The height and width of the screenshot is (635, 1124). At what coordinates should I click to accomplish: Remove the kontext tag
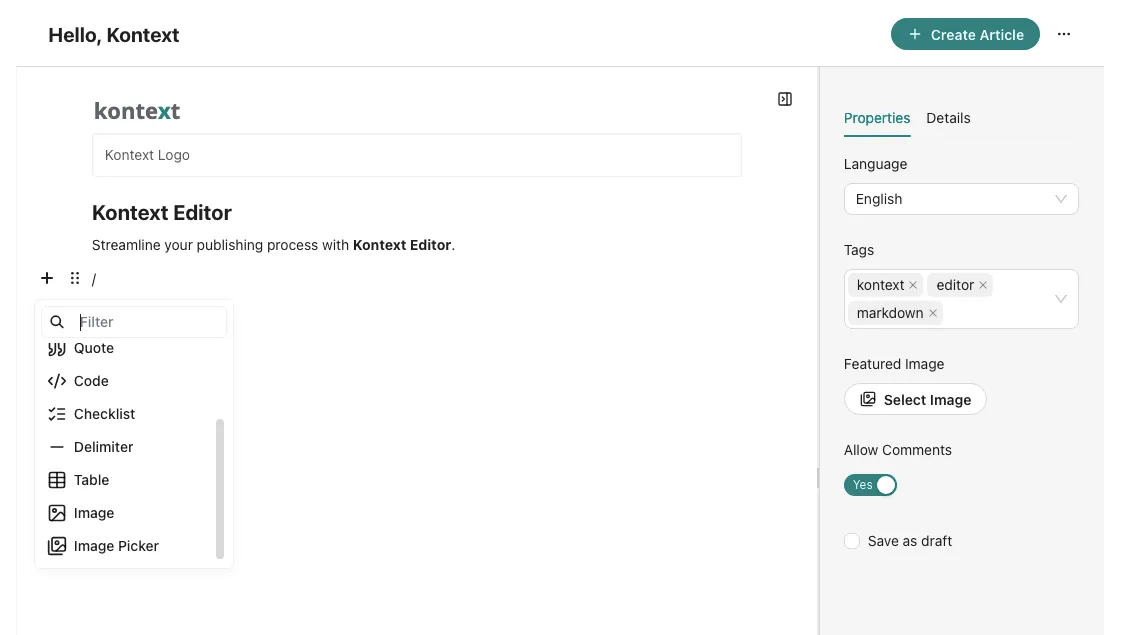(x=913, y=285)
